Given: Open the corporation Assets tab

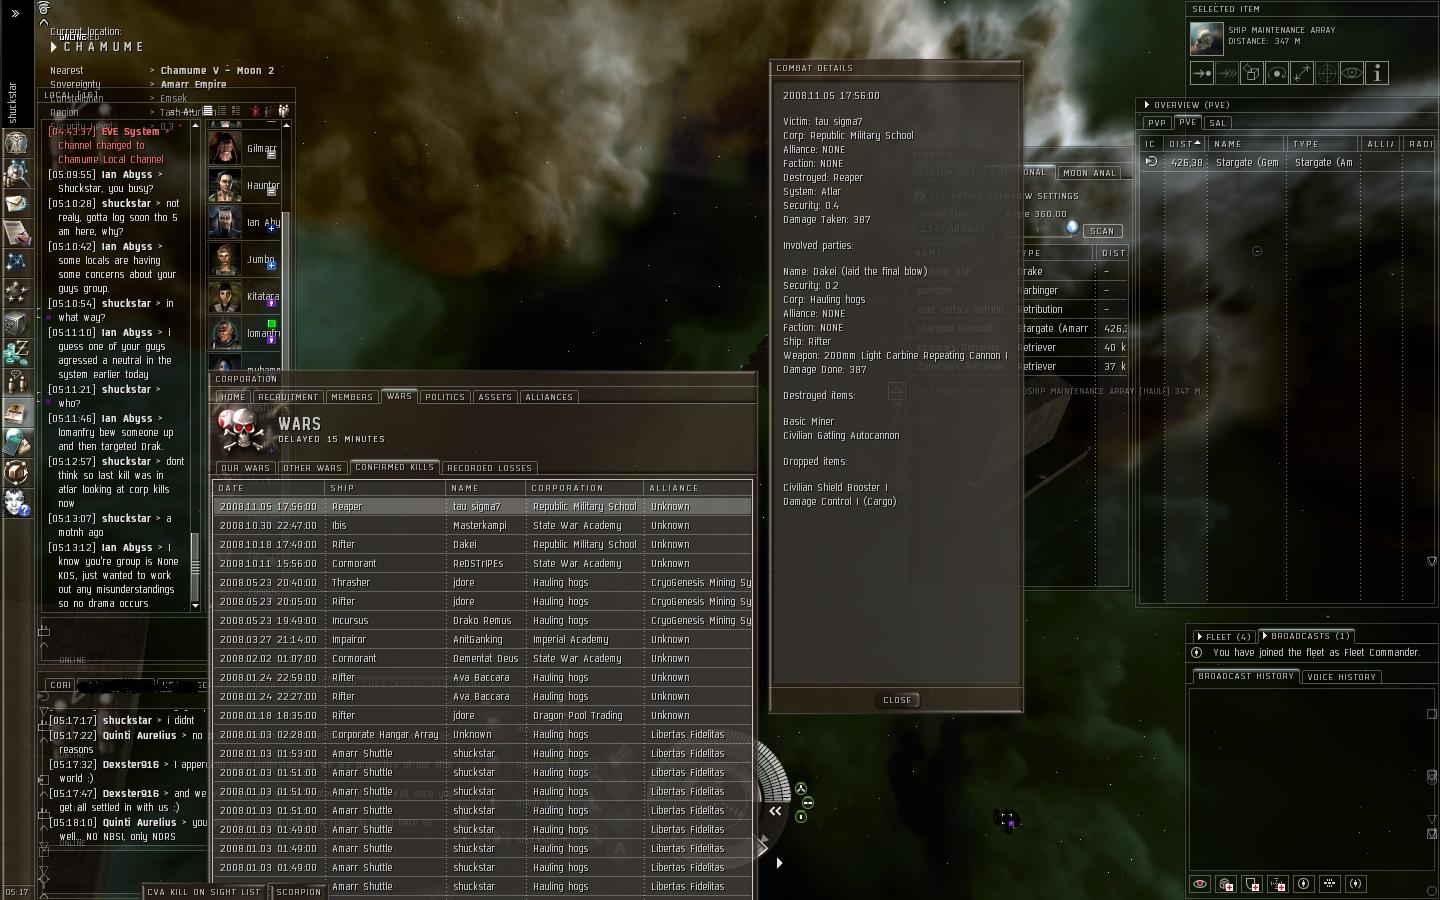Looking at the screenshot, I should pyautogui.click(x=495, y=397).
